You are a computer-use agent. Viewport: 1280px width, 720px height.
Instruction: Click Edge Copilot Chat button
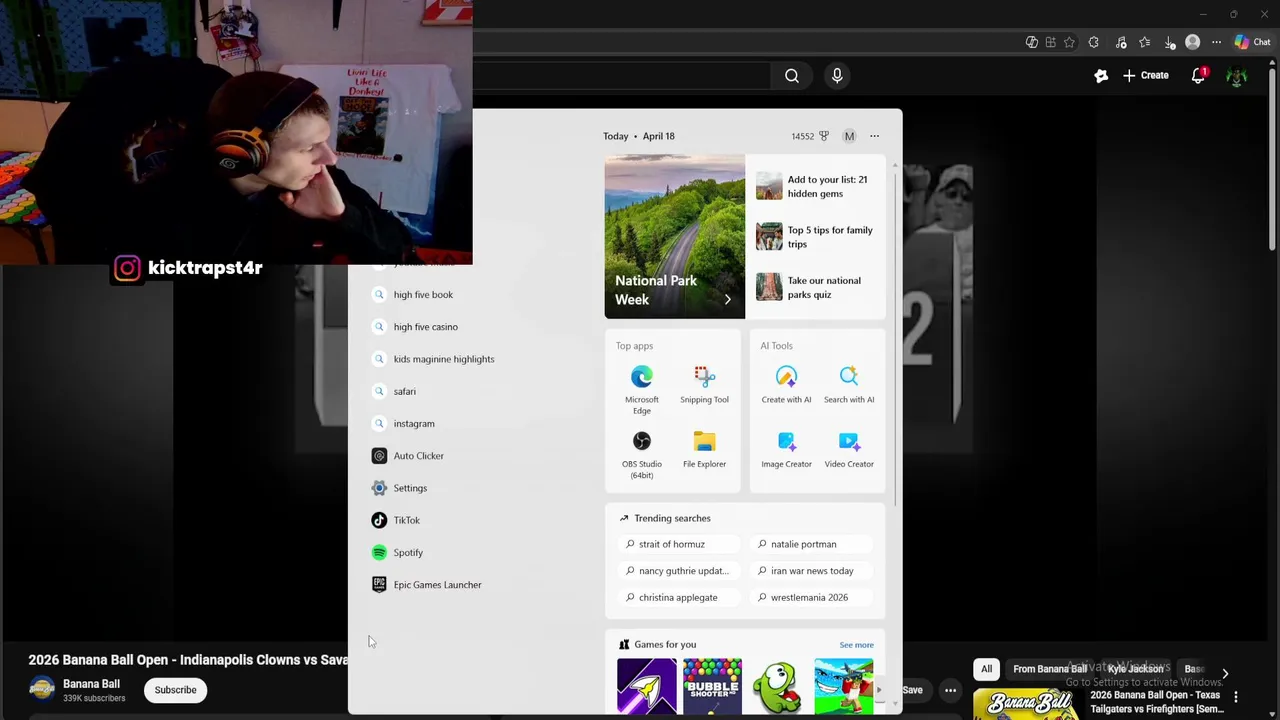coord(1253,42)
